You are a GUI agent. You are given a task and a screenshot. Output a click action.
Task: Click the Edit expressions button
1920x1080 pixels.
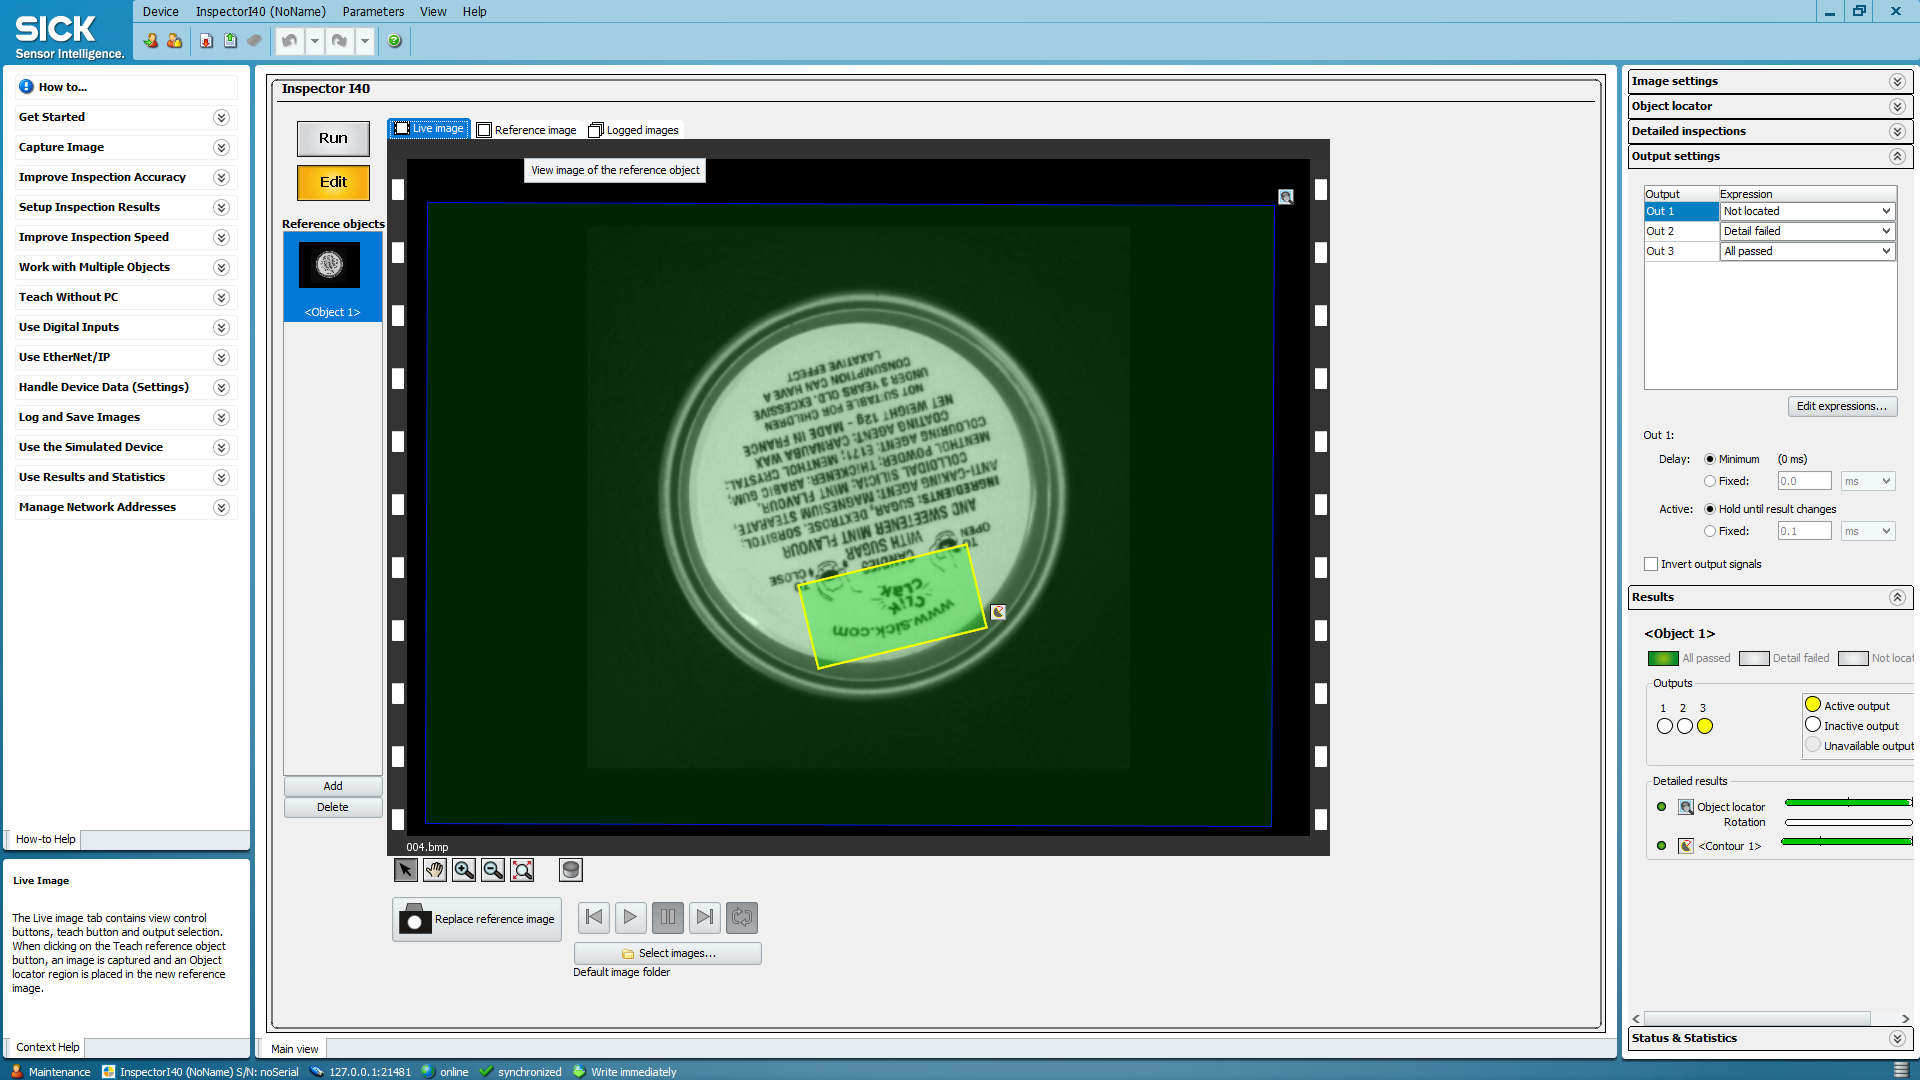pos(1842,406)
